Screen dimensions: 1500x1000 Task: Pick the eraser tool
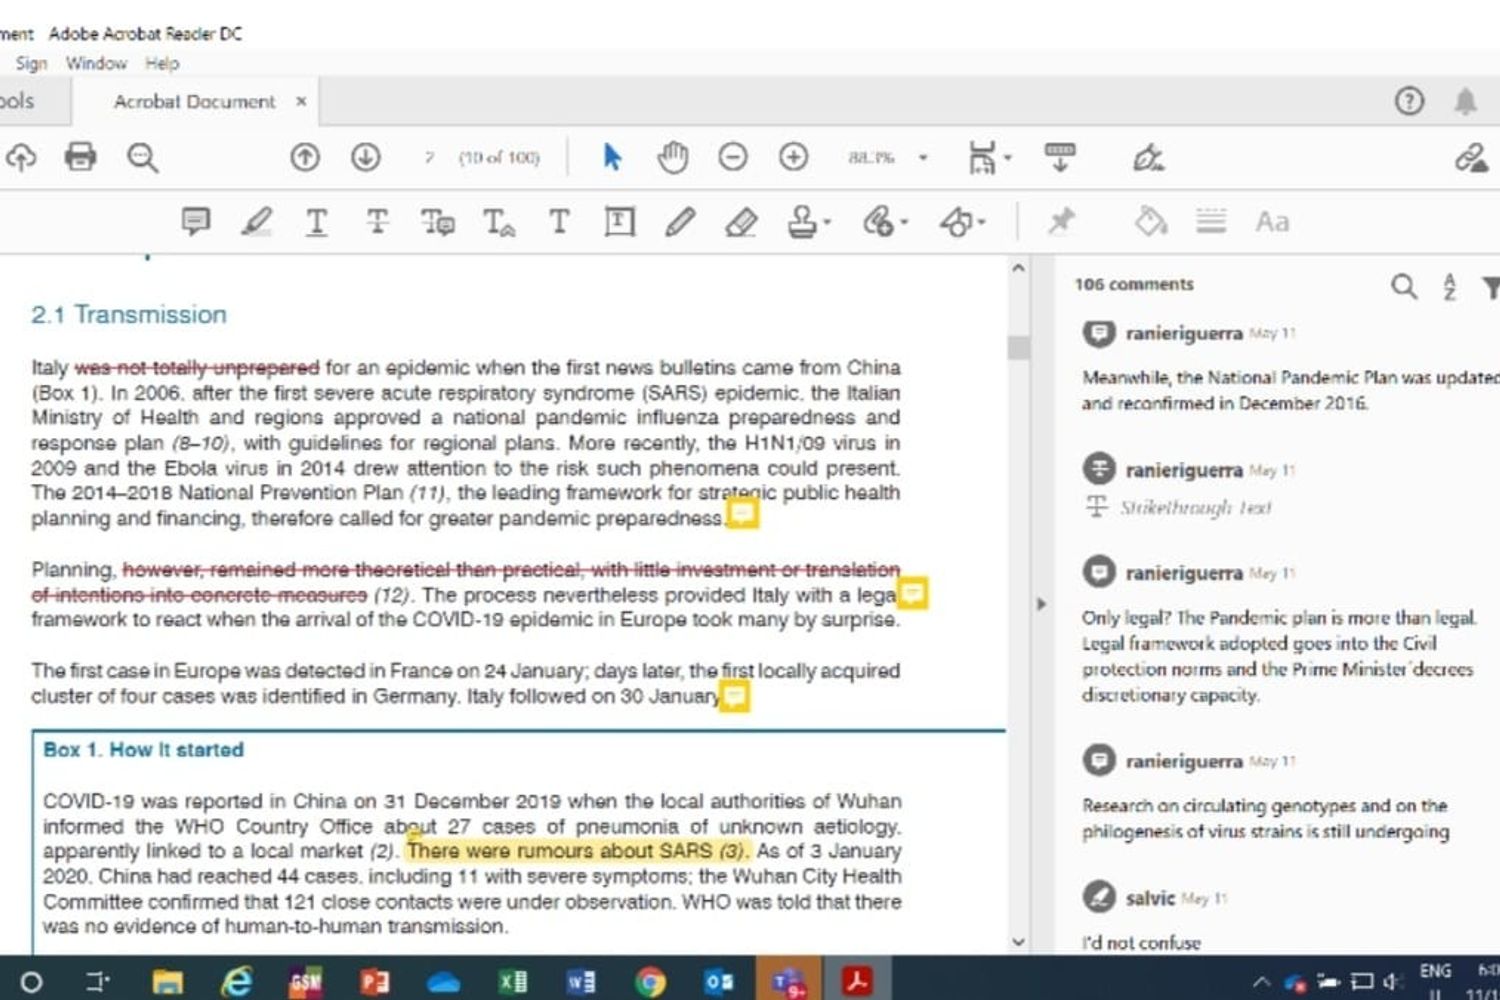(x=741, y=221)
